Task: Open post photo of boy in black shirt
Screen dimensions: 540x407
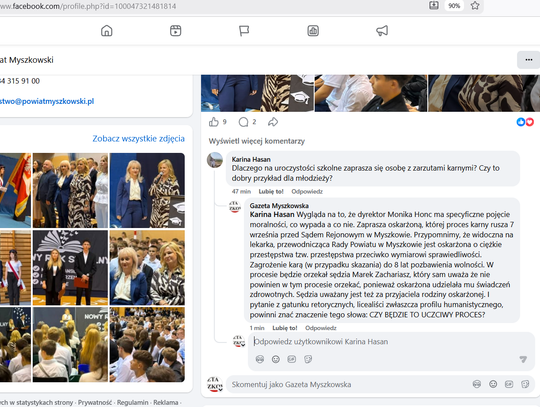Action: click(x=371, y=93)
